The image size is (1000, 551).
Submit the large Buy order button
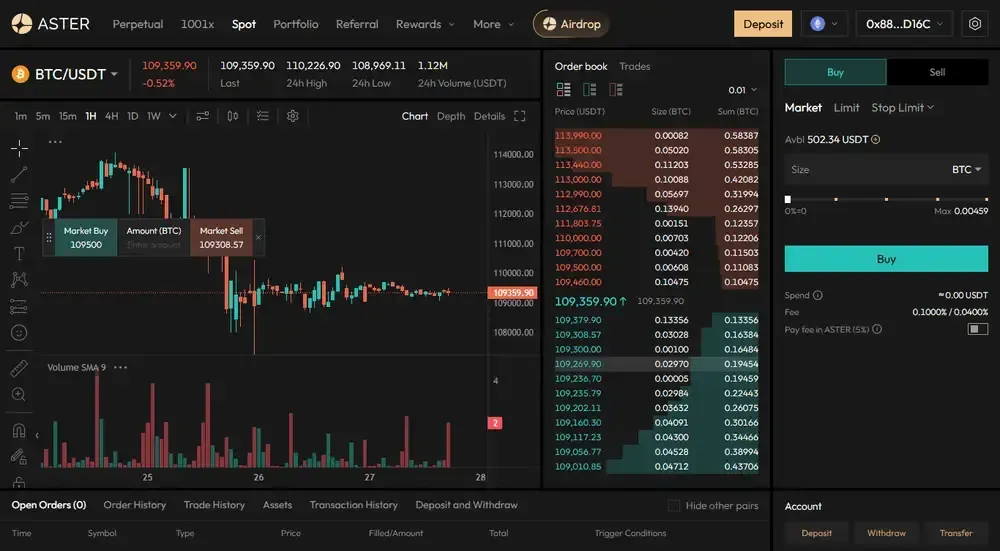[886, 259]
